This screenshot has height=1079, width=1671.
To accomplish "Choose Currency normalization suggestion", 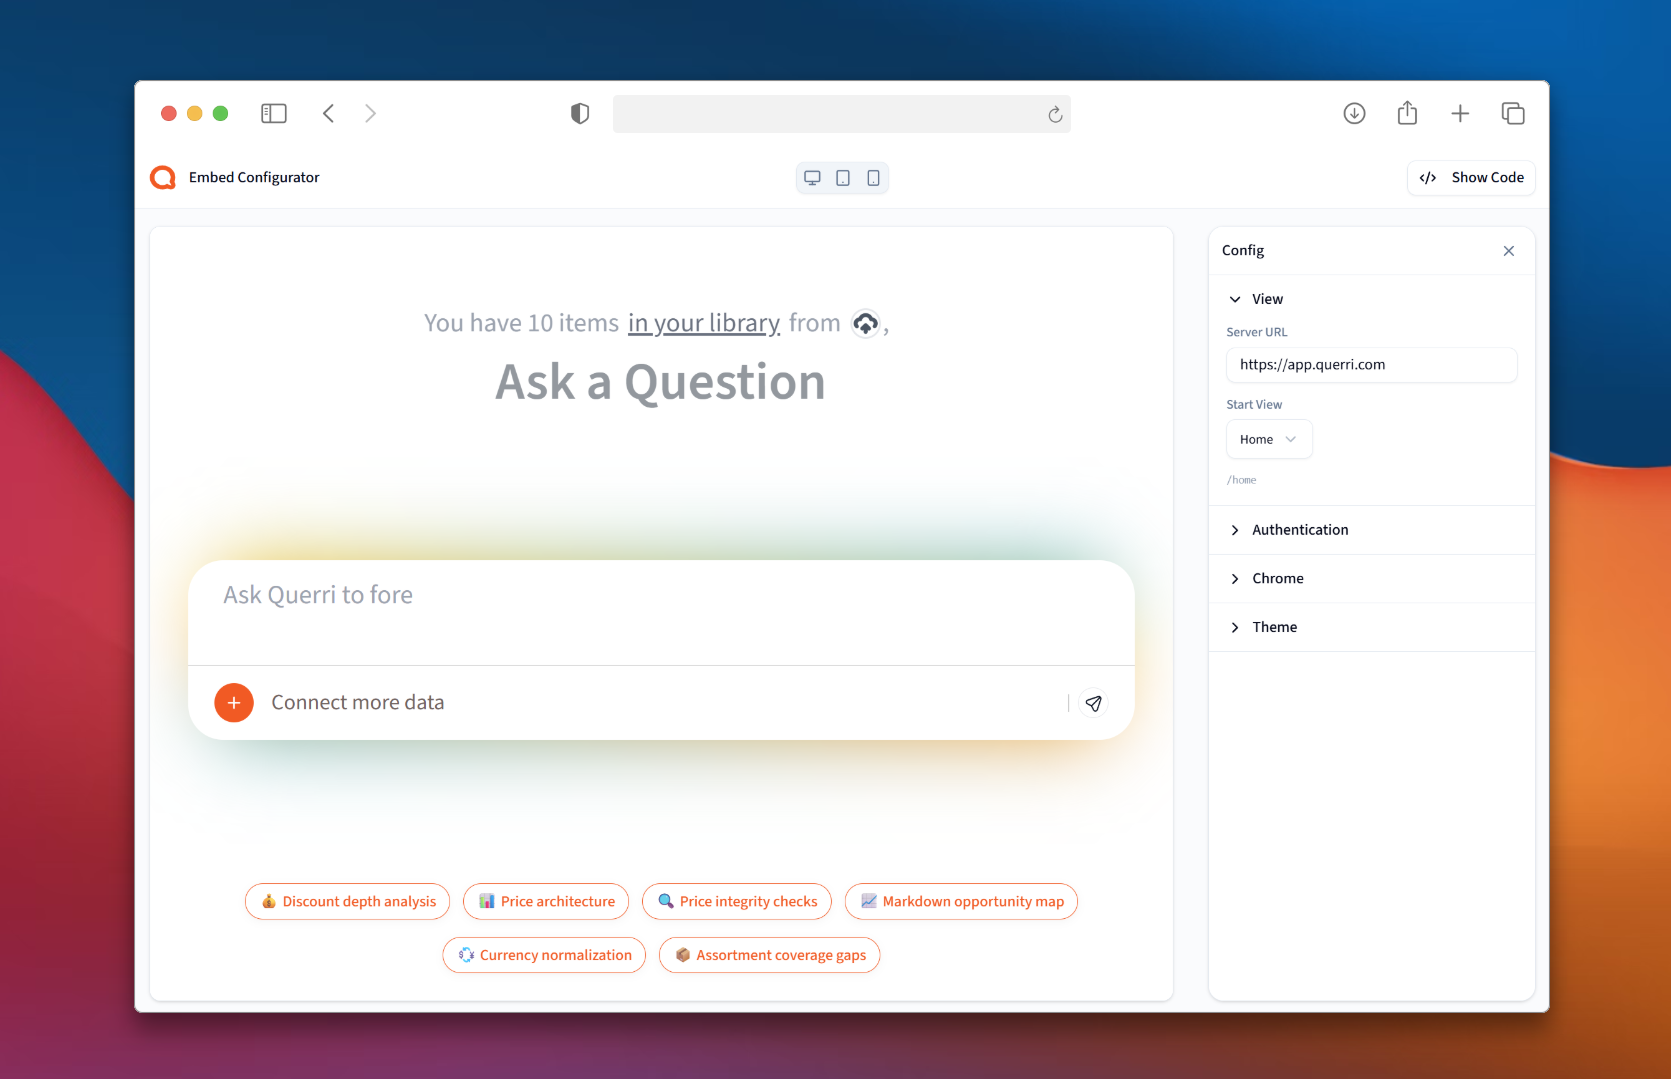I will point(544,956).
